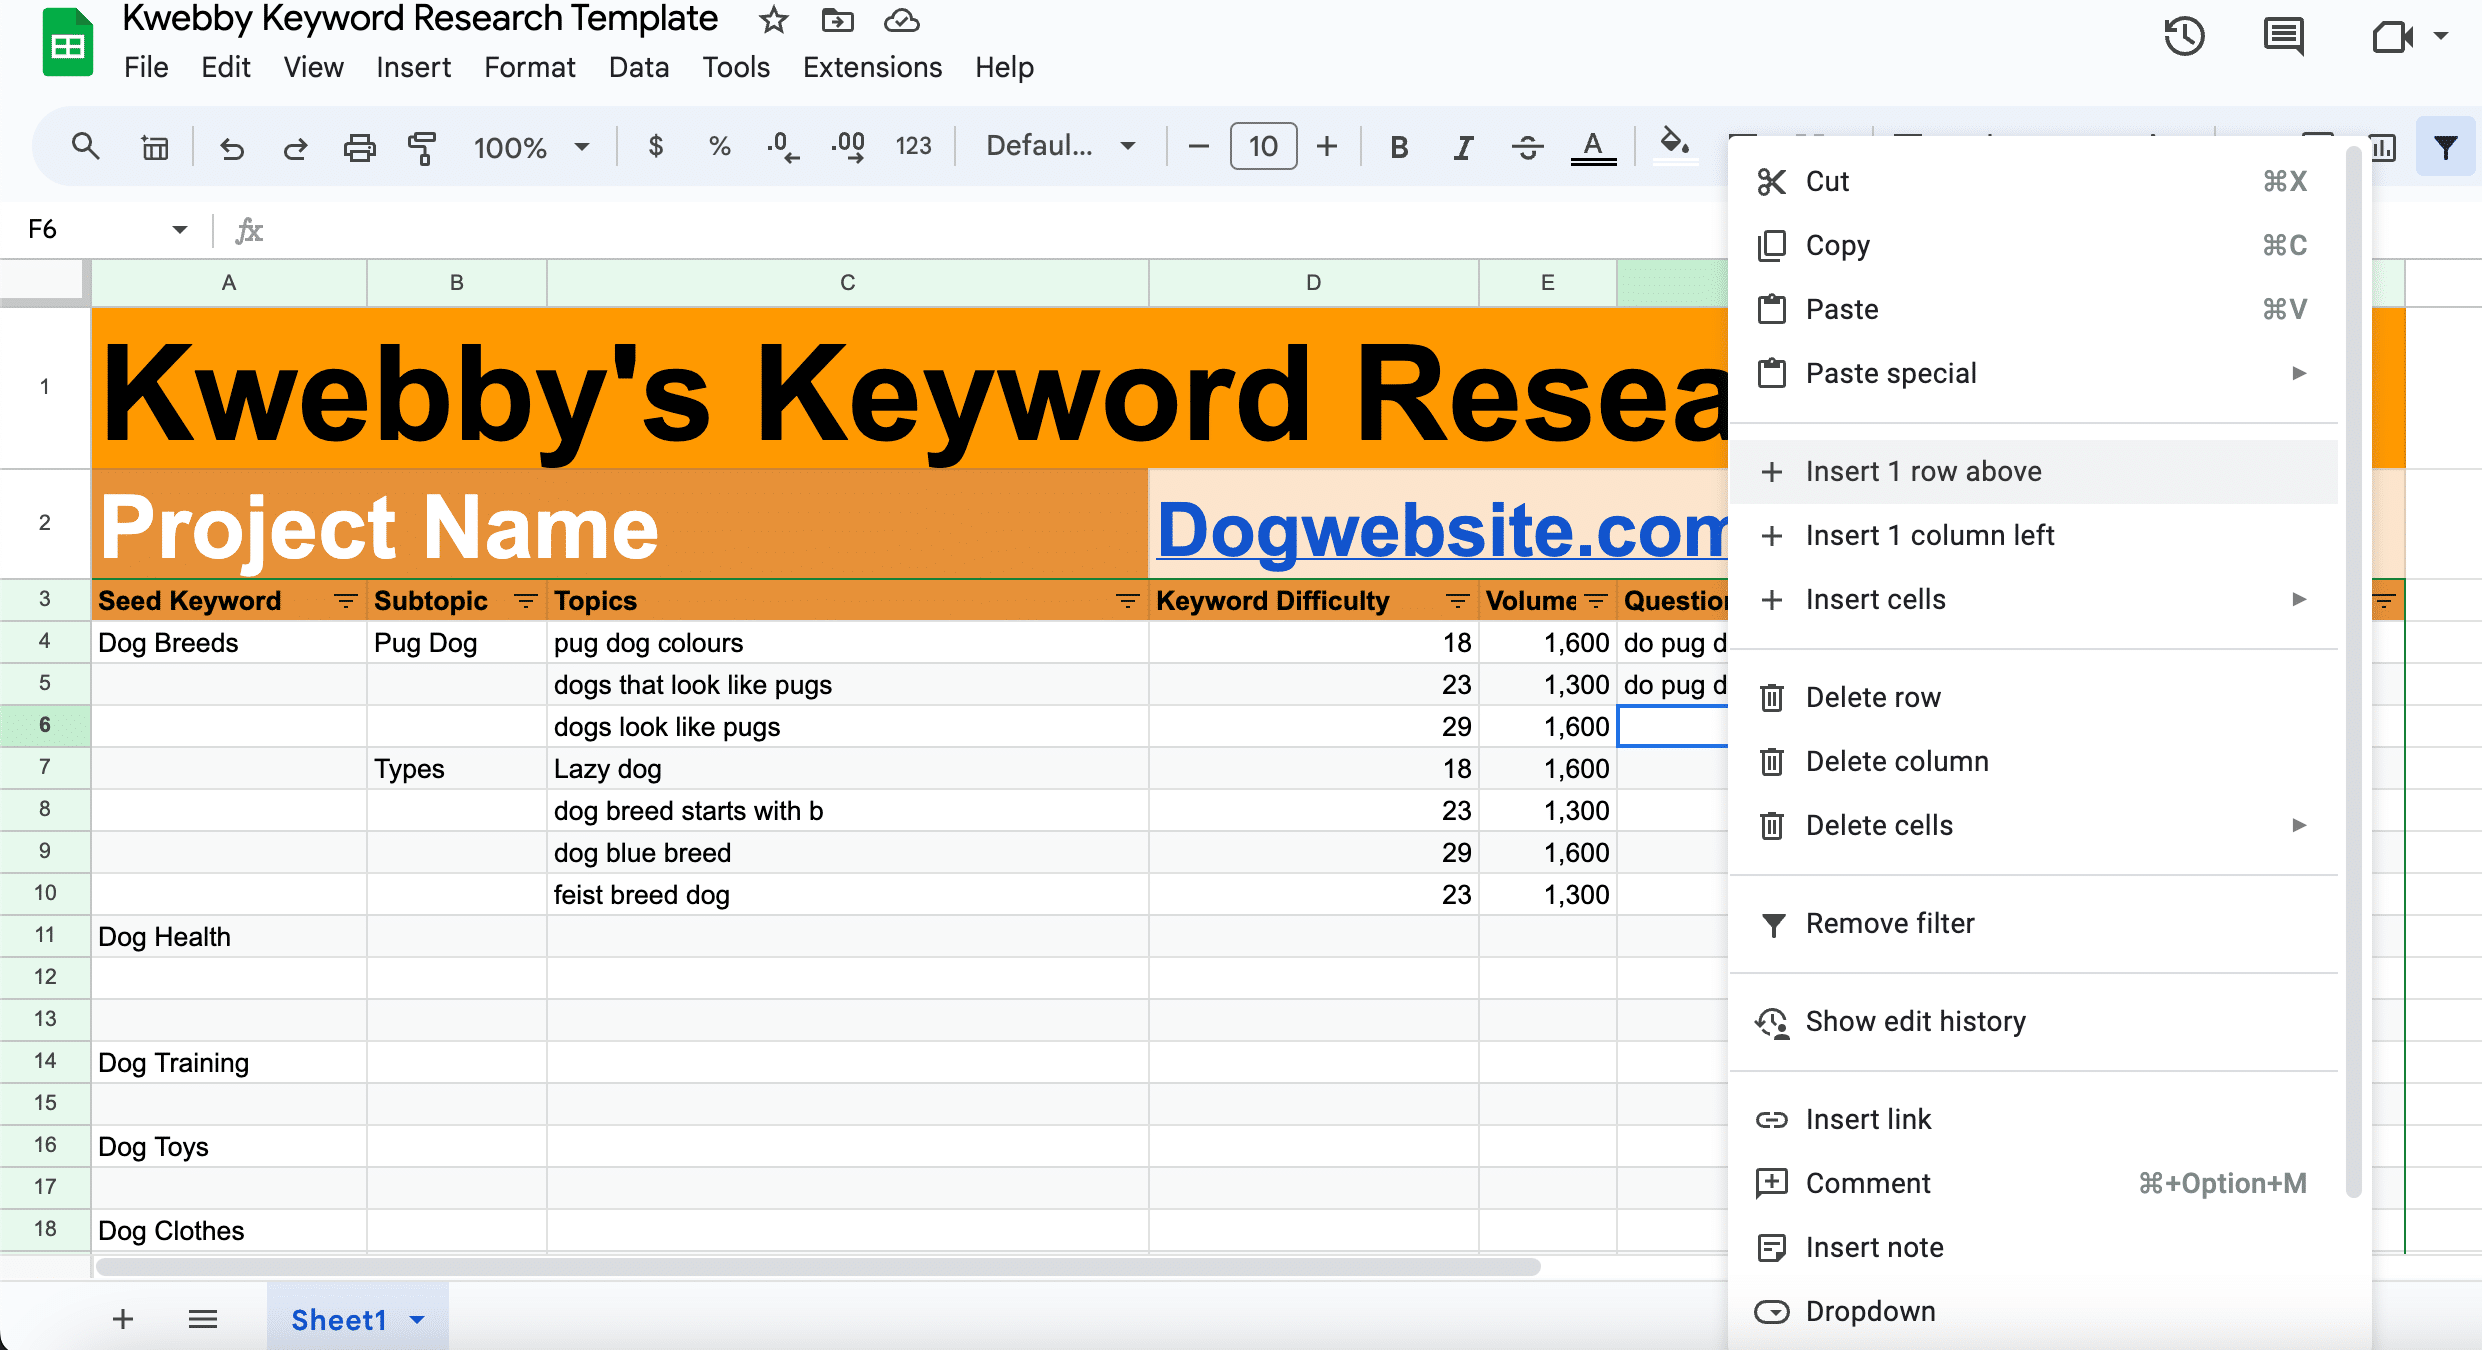
Task: Increase decimal places
Action: tap(848, 147)
